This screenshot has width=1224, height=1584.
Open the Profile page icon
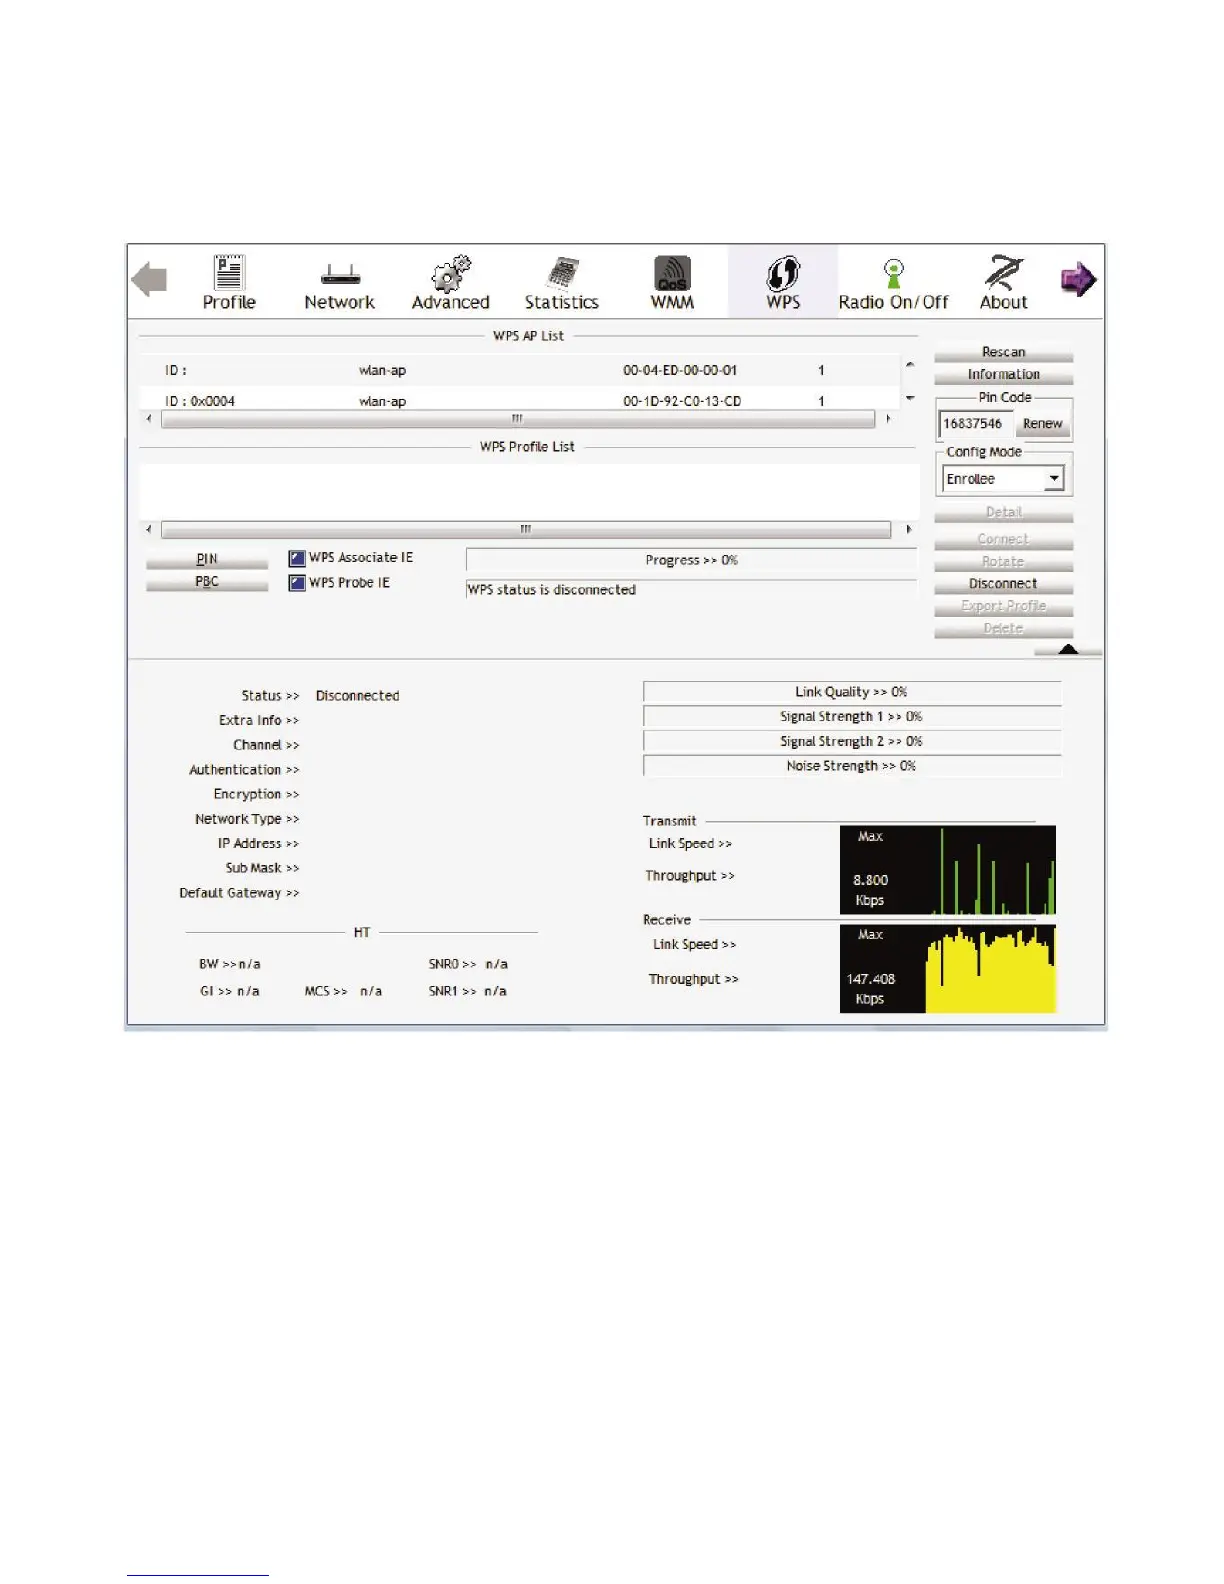tap(229, 273)
